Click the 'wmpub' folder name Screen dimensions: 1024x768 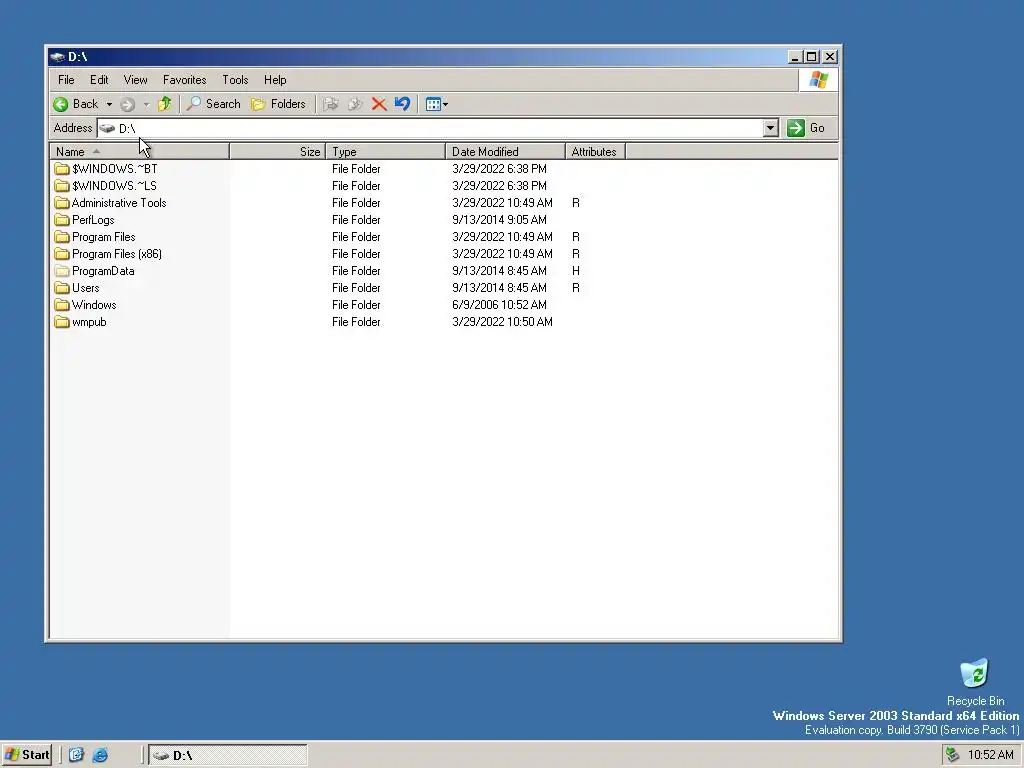tap(89, 322)
